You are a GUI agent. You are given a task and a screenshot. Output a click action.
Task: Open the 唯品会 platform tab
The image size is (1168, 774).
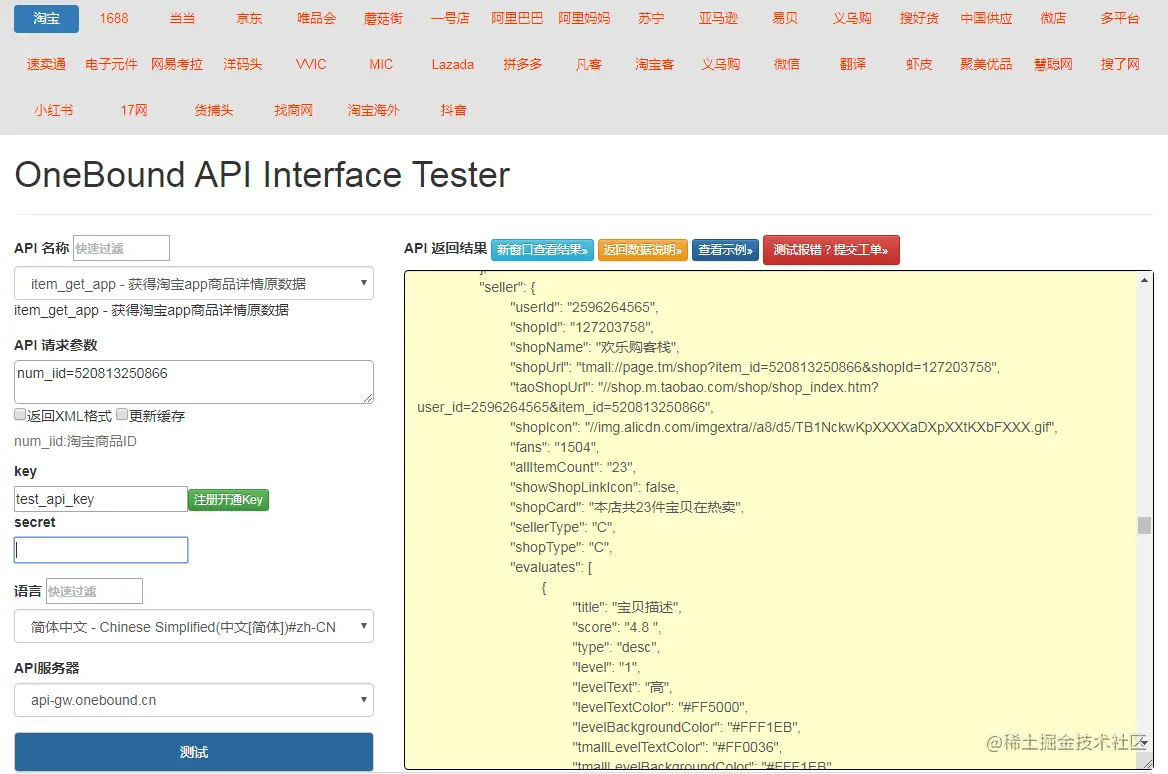point(316,18)
